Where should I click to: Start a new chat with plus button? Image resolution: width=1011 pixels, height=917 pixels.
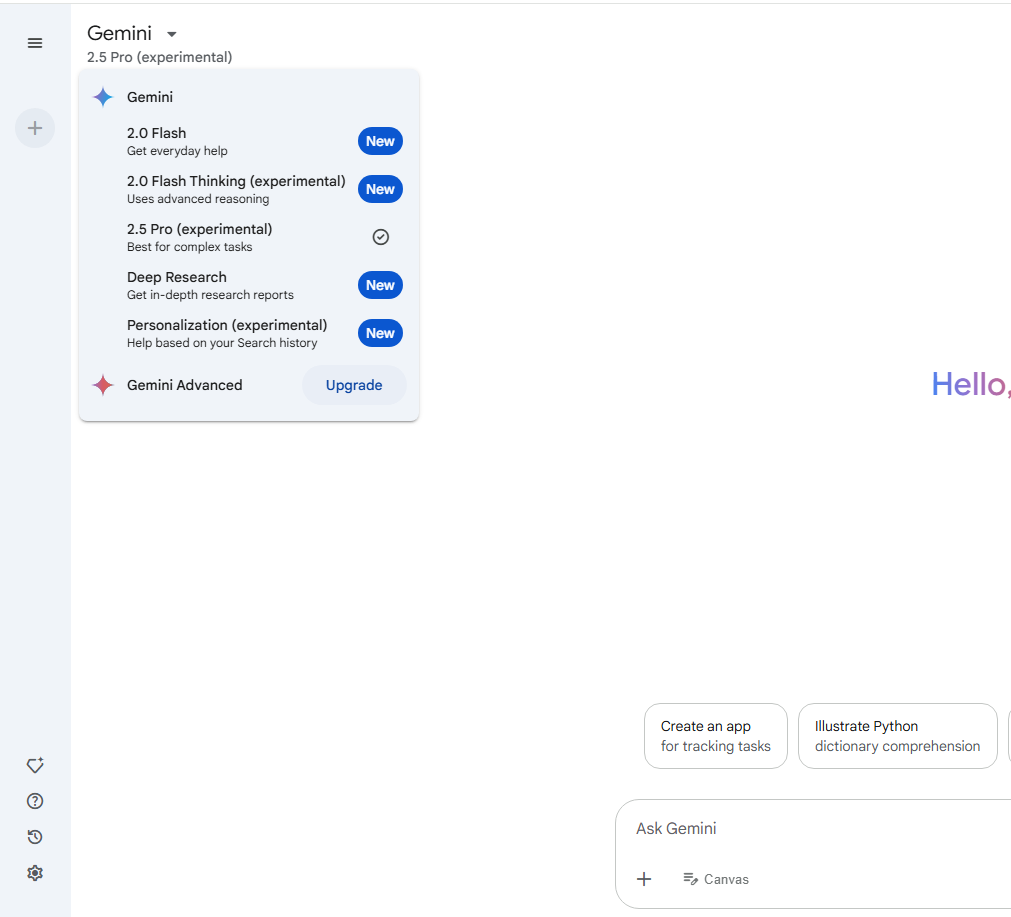pyautogui.click(x=35, y=128)
